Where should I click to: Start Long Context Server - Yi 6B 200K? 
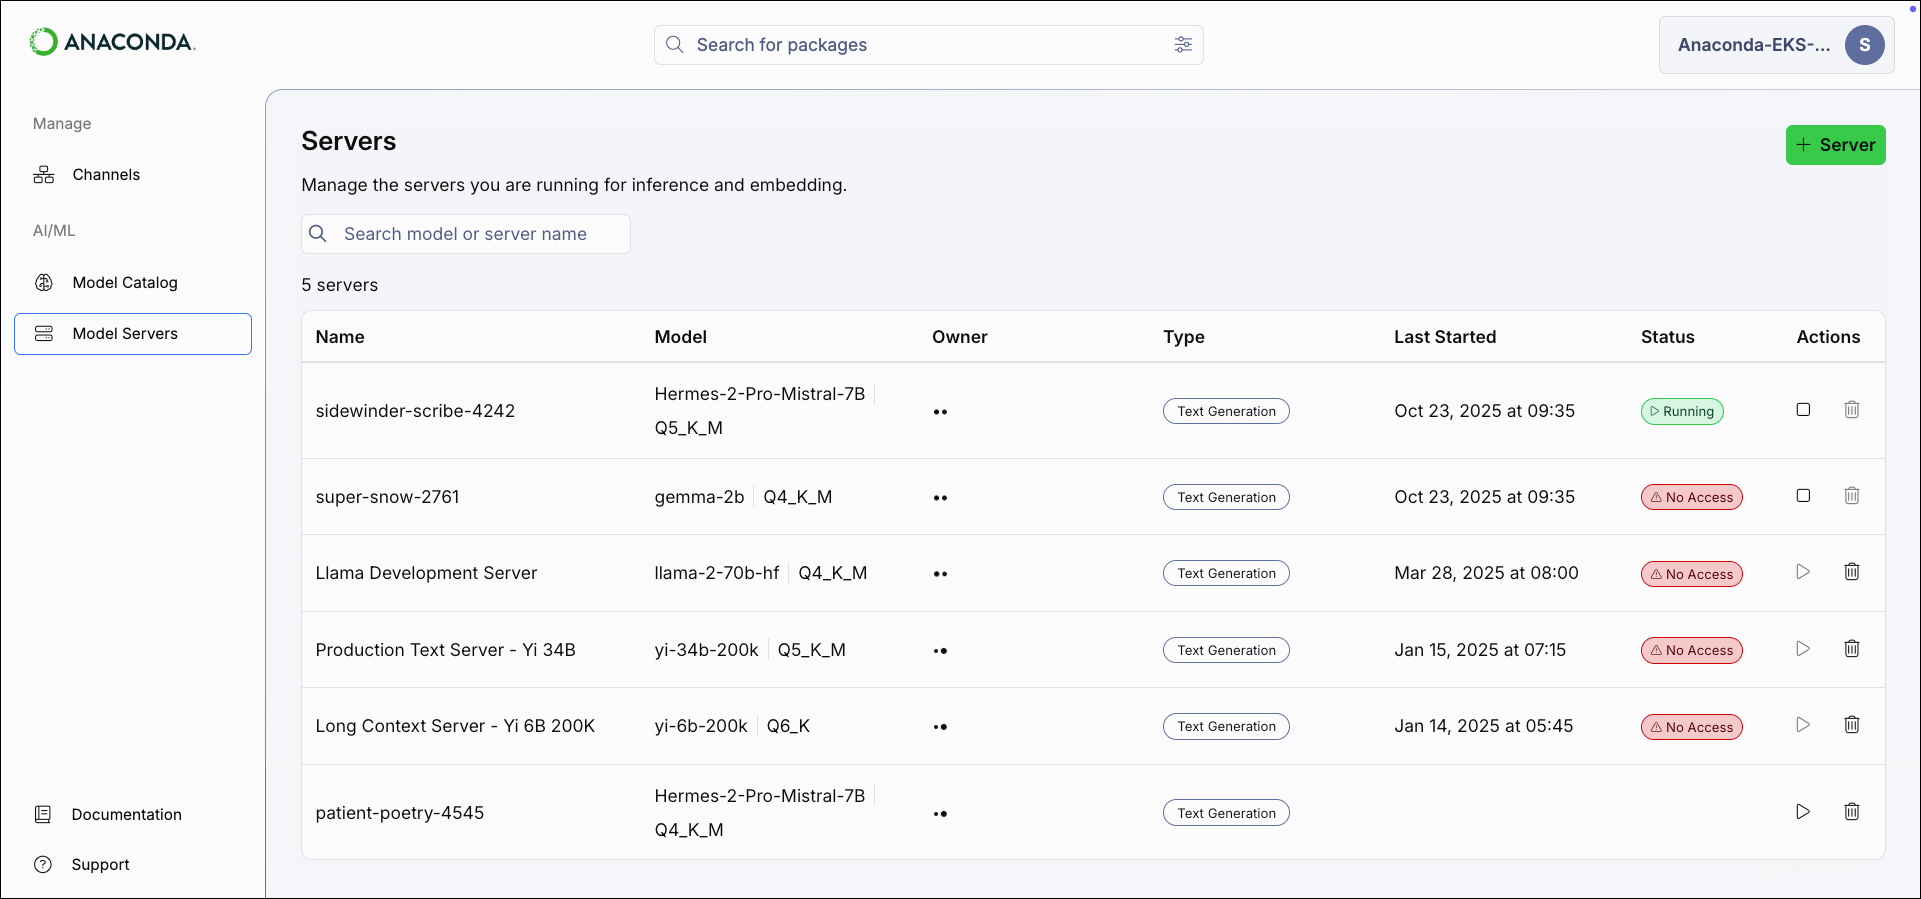click(x=1803, y=725)
